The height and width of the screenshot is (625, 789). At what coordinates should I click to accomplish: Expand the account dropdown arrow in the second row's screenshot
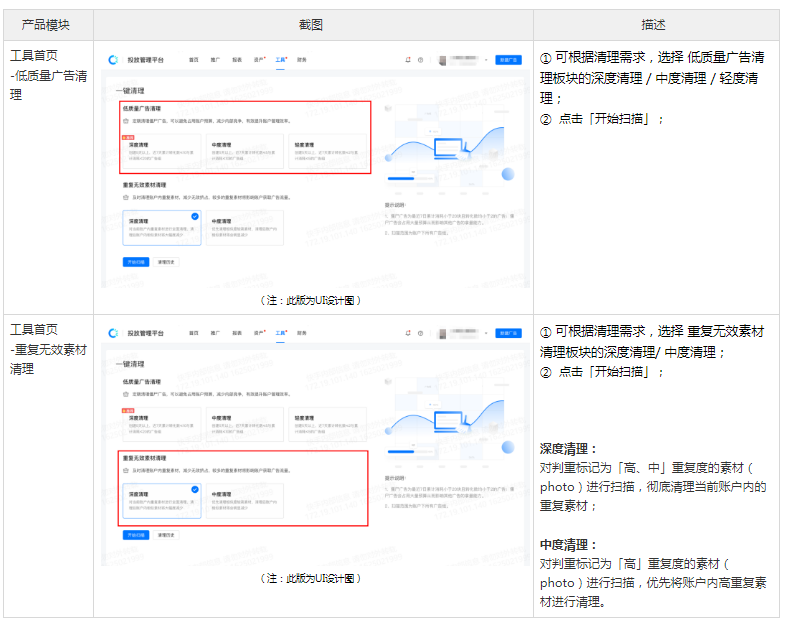coord(488,332)
